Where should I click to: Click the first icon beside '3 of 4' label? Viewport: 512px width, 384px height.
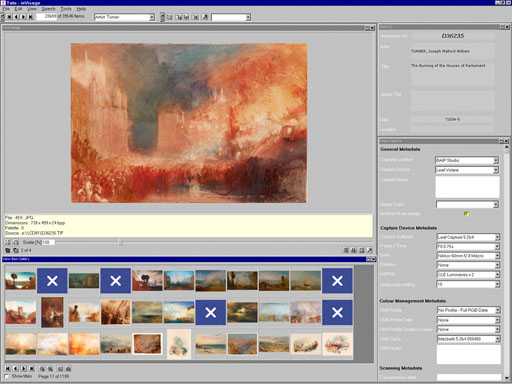(8, 250)
